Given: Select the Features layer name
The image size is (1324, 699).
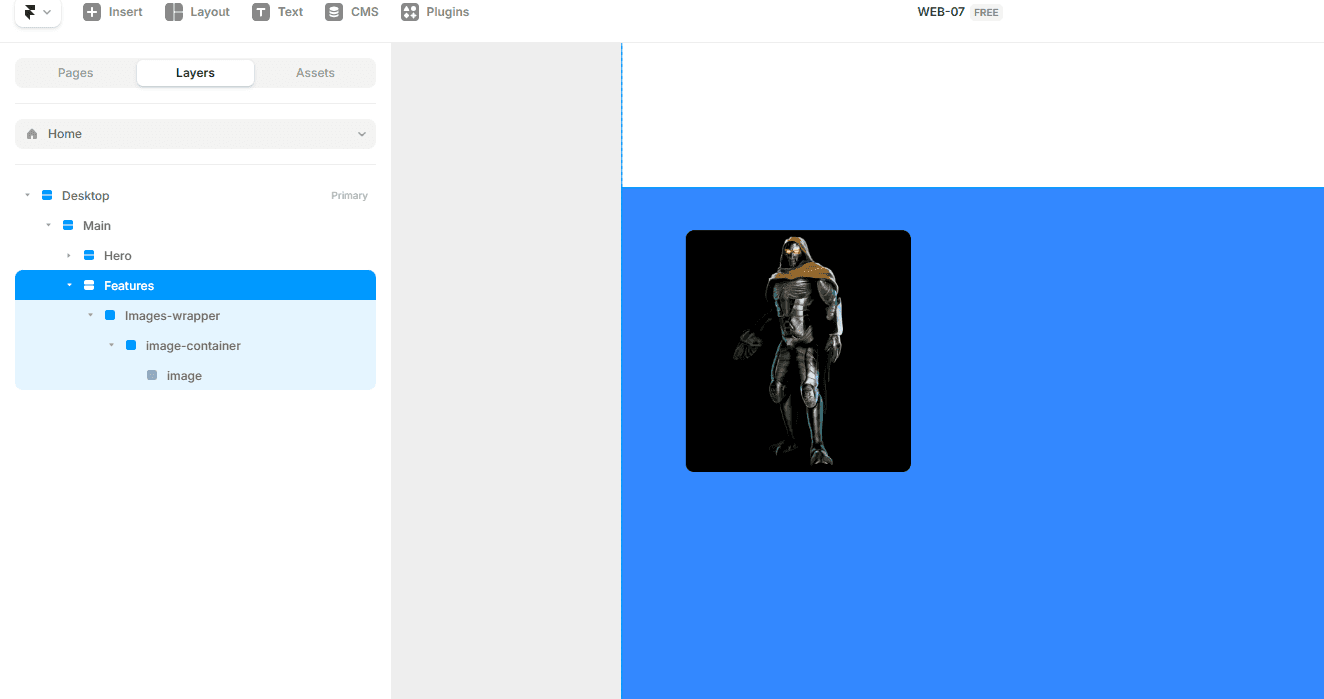Looking at the screenshot, I should [129, 286].
